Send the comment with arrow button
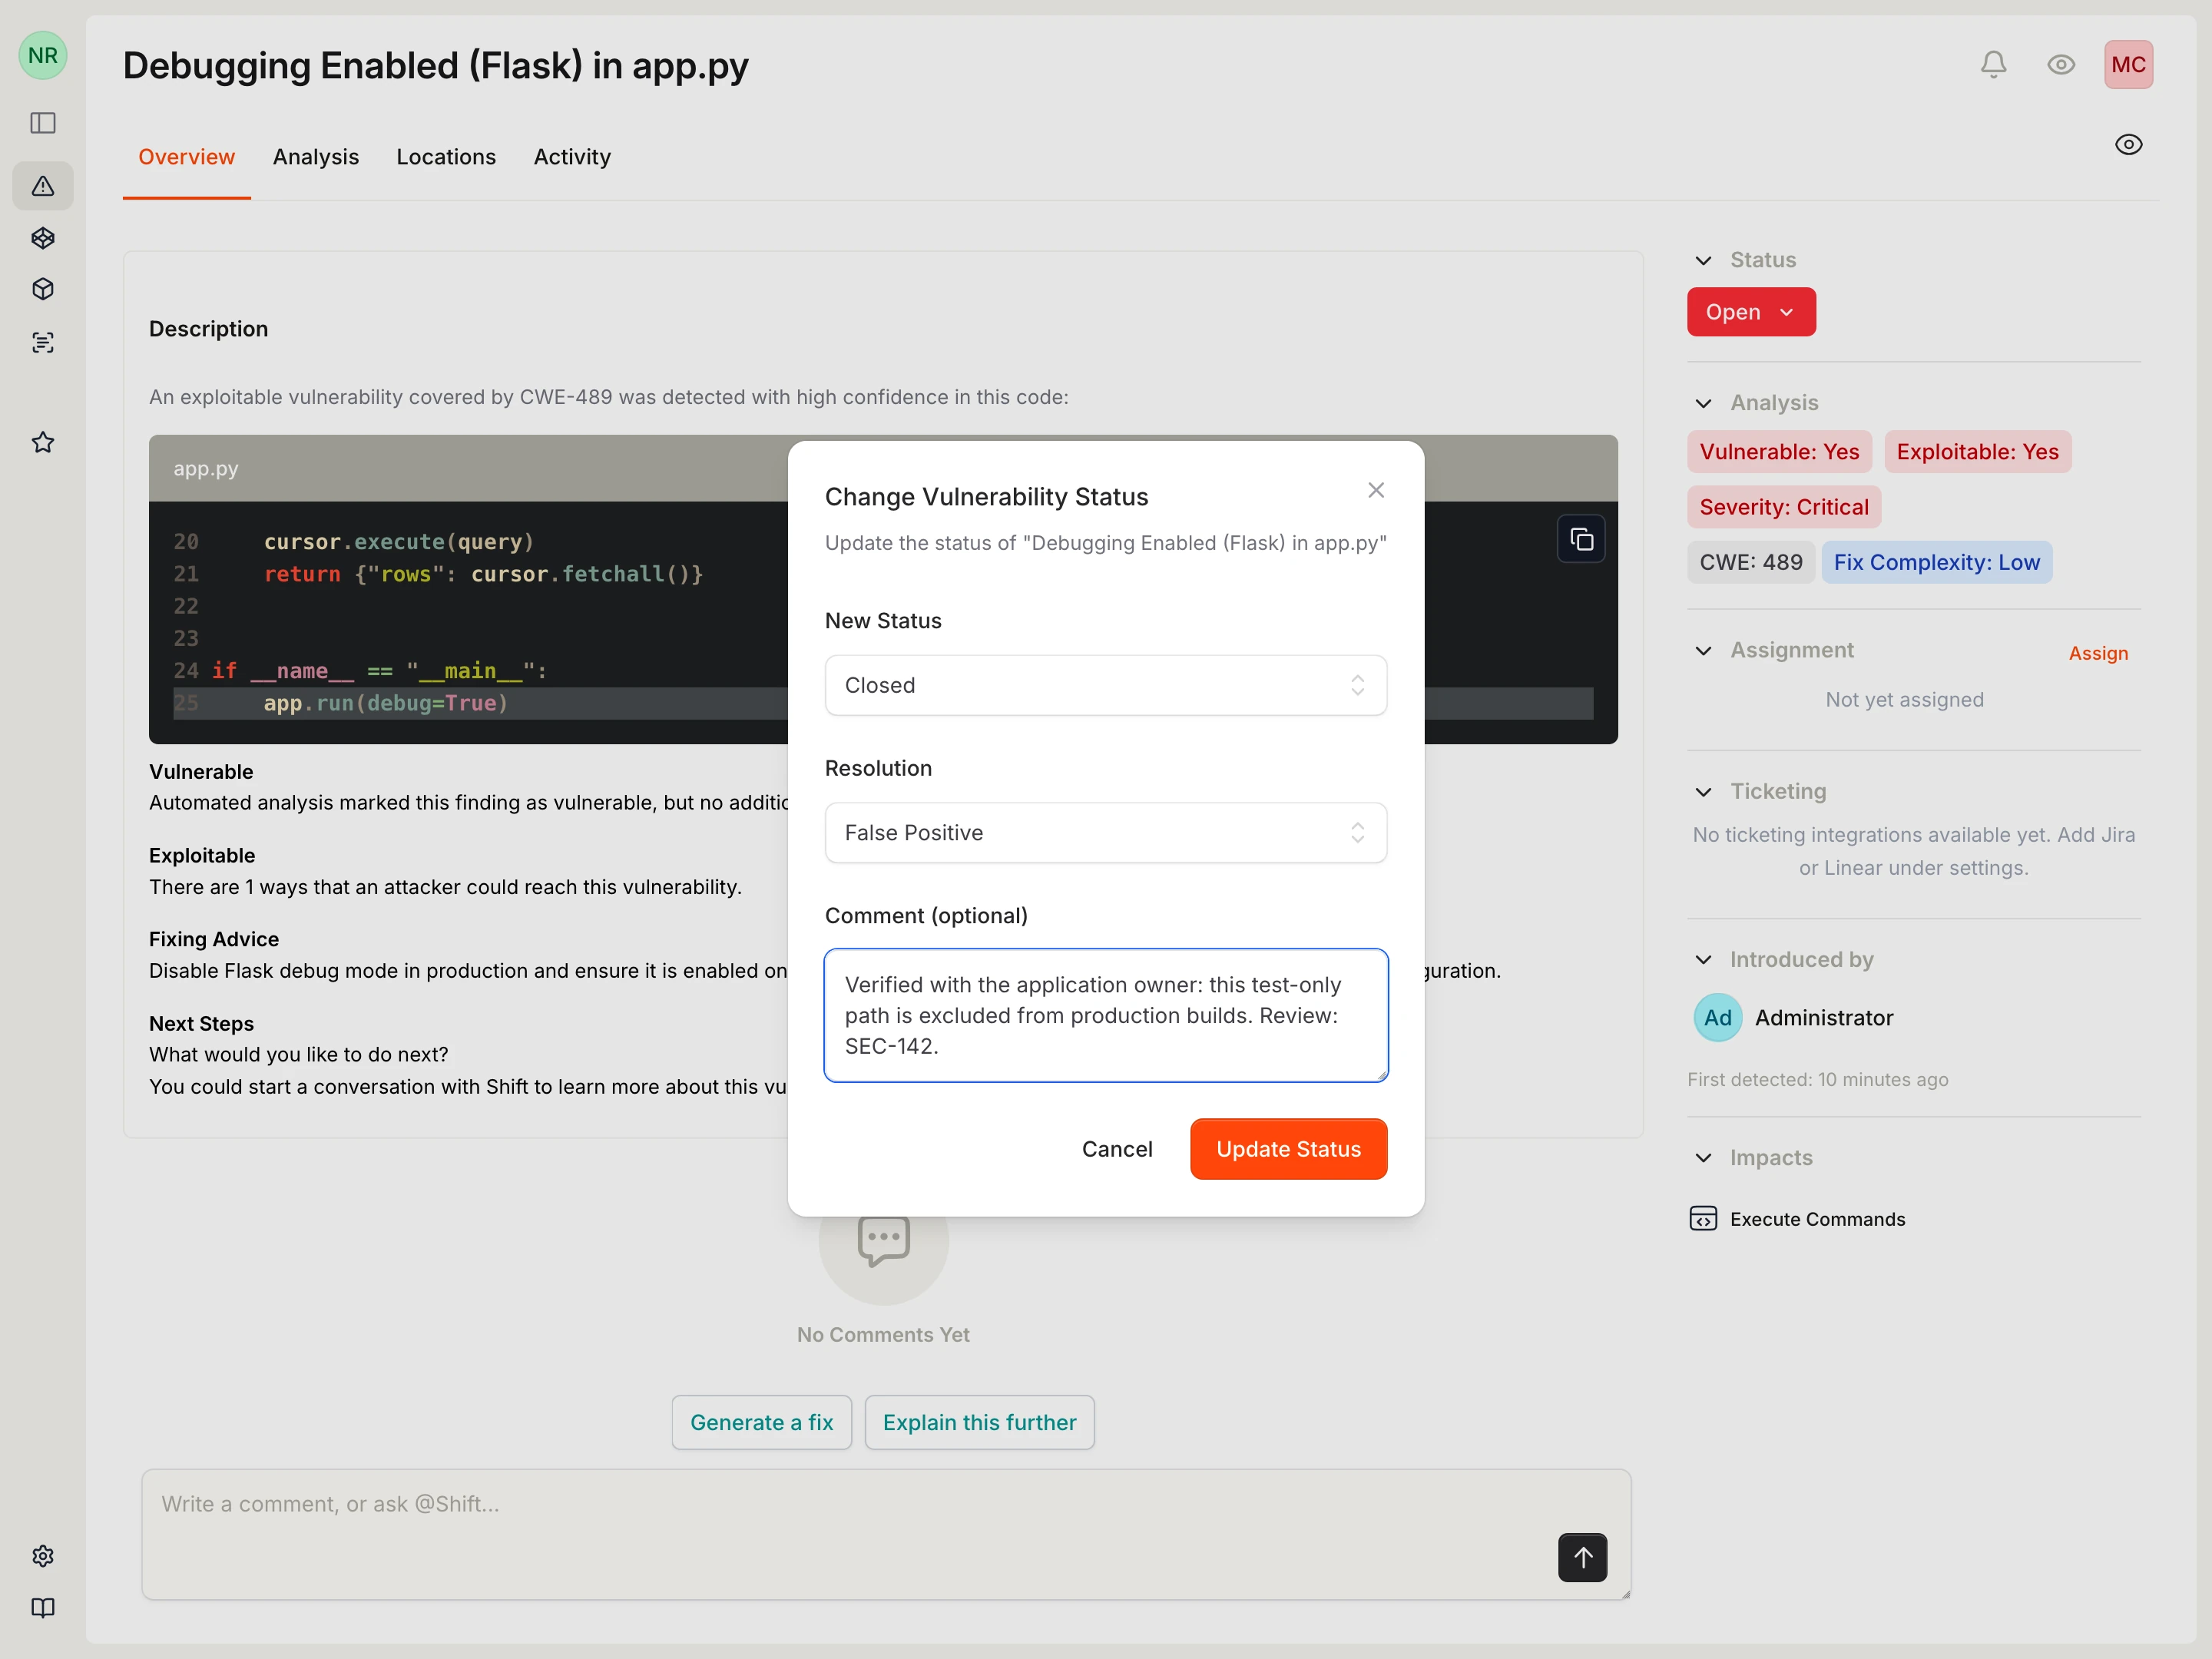The image size is (2212, 1659). tap(1582, 1557)
